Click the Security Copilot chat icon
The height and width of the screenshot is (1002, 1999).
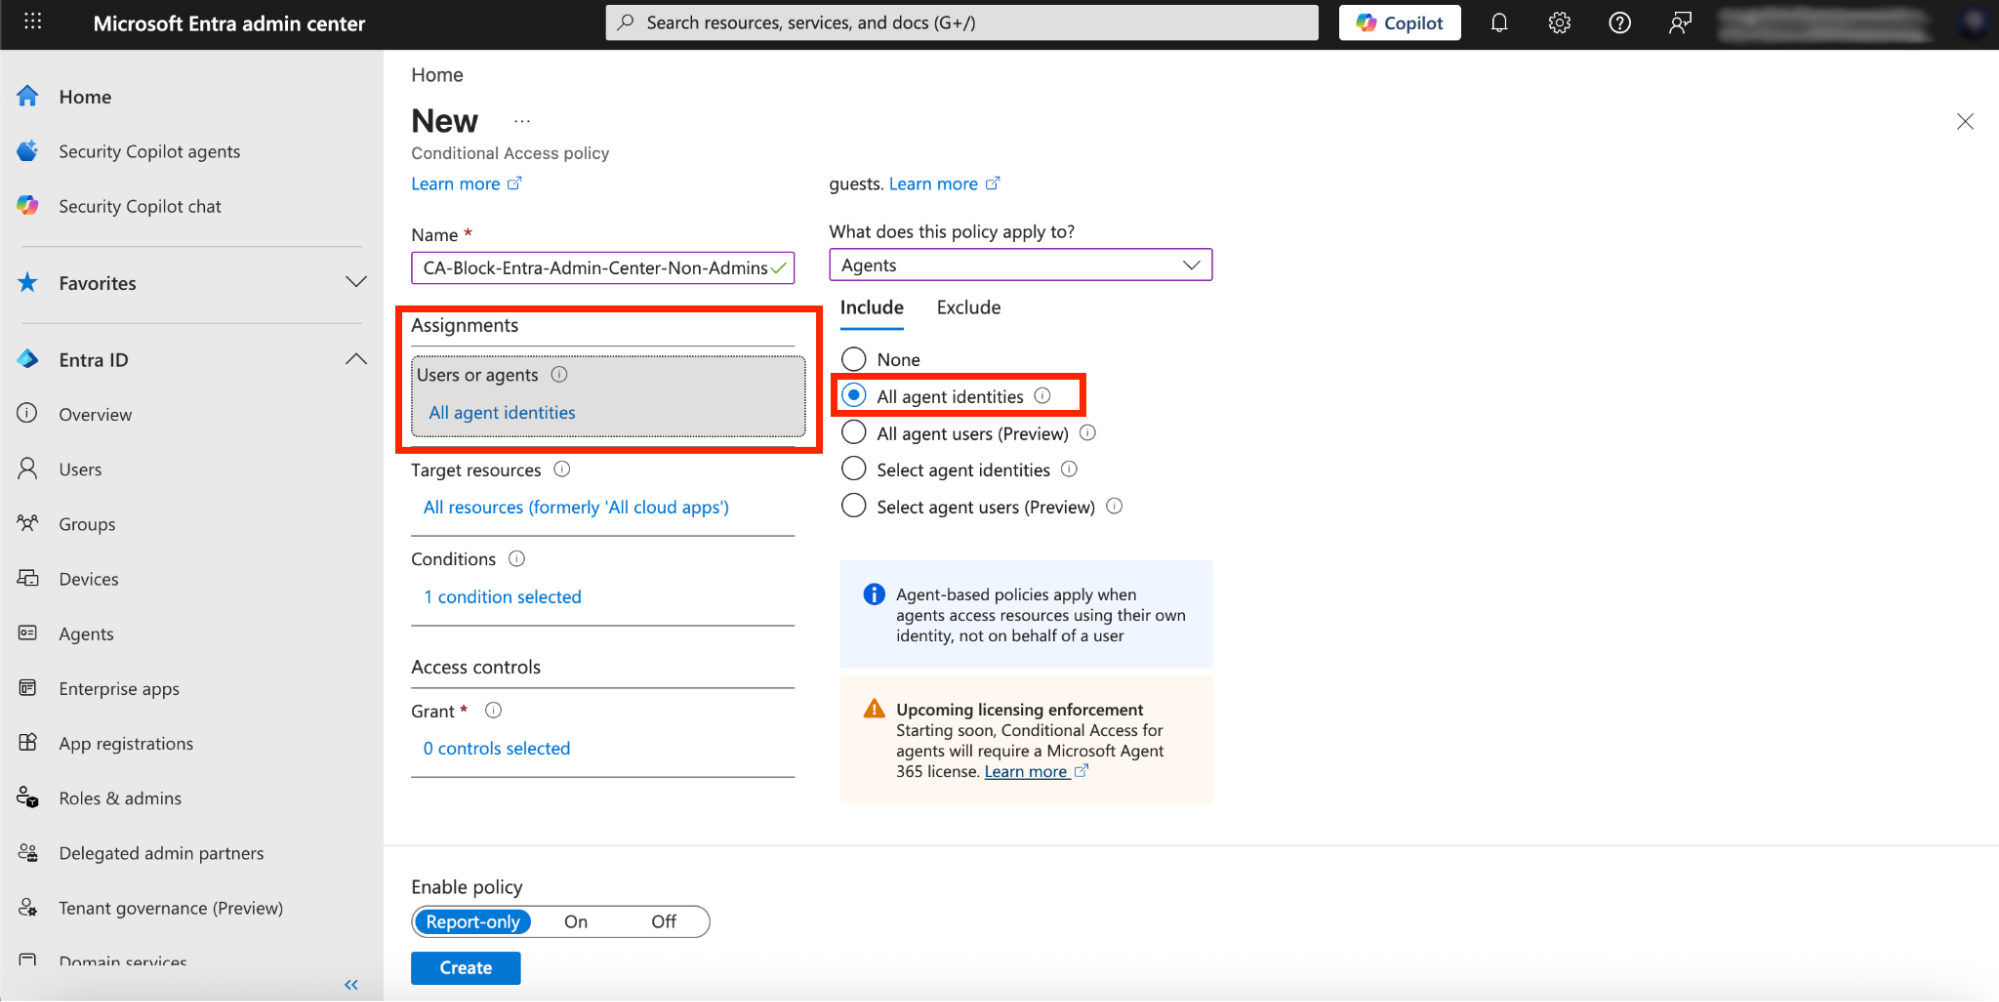[x=28, y=206]
